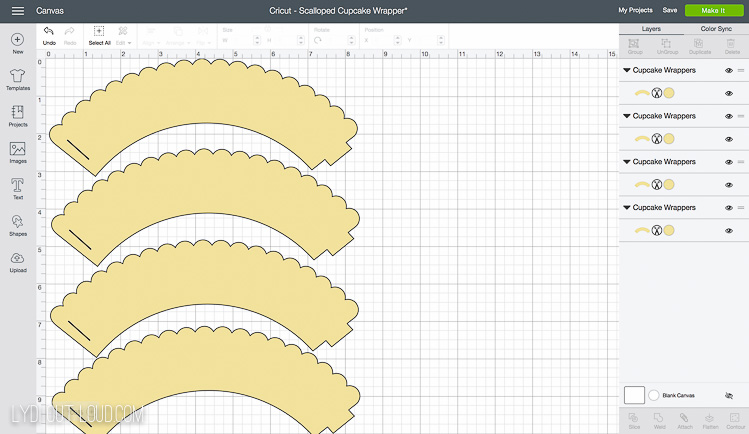Hide the fourth Cupcake Wrappers group
The image size is (749, 434).
pos(728,208)
